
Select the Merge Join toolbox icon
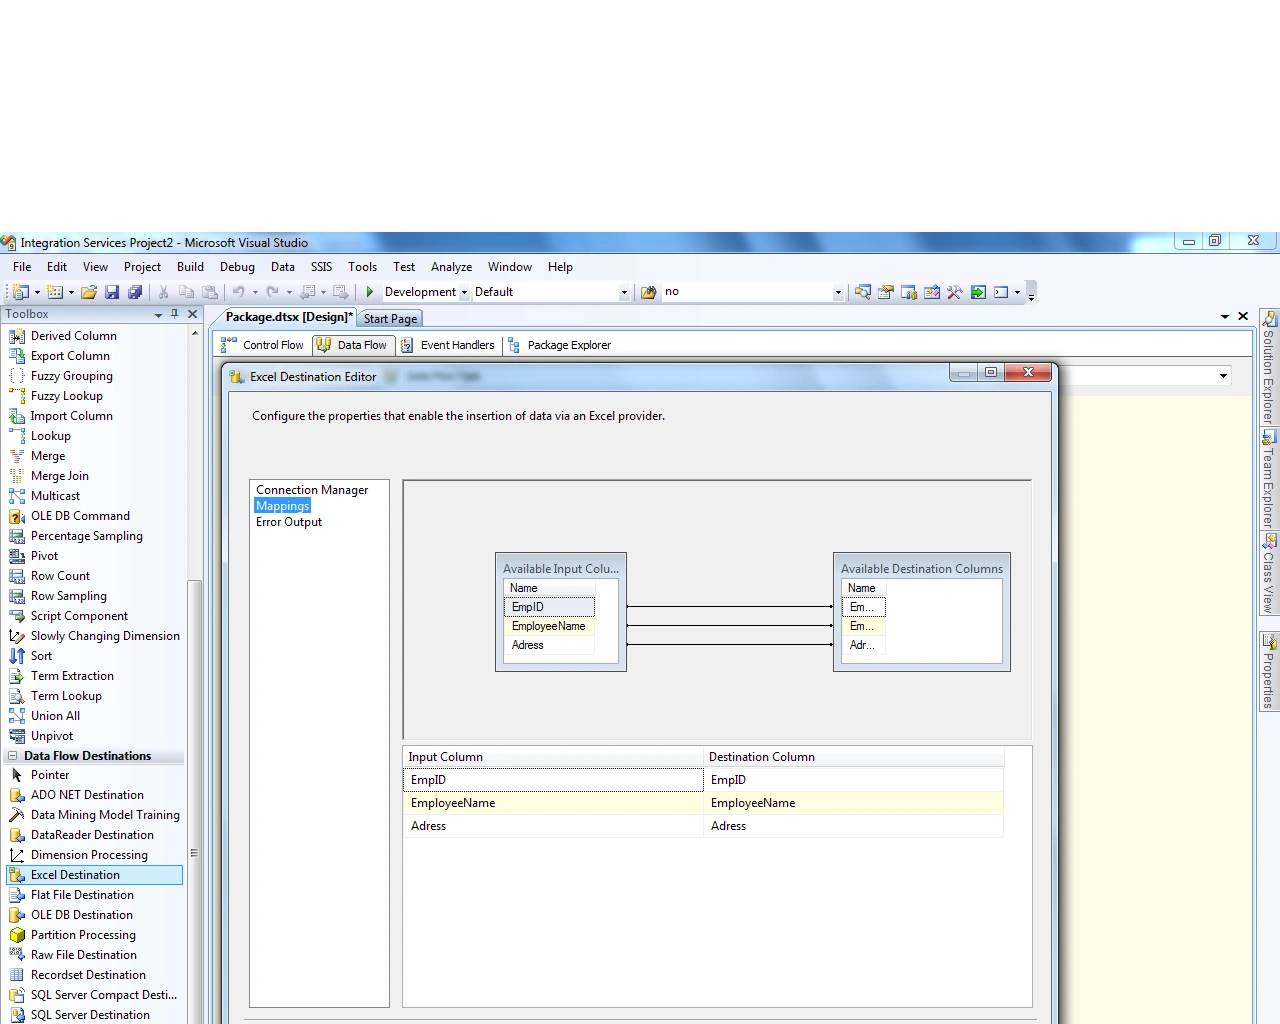pyautogui.click(x=17, y=476)
